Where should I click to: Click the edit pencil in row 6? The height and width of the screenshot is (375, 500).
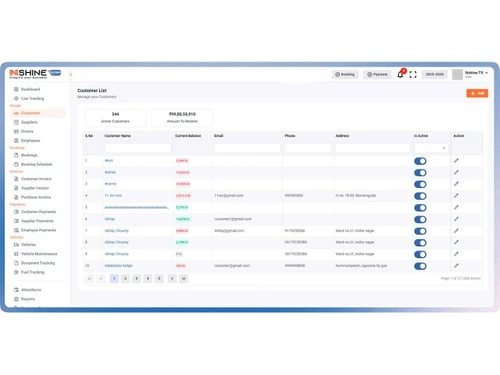pyautogui.click(x=456, y=219)
